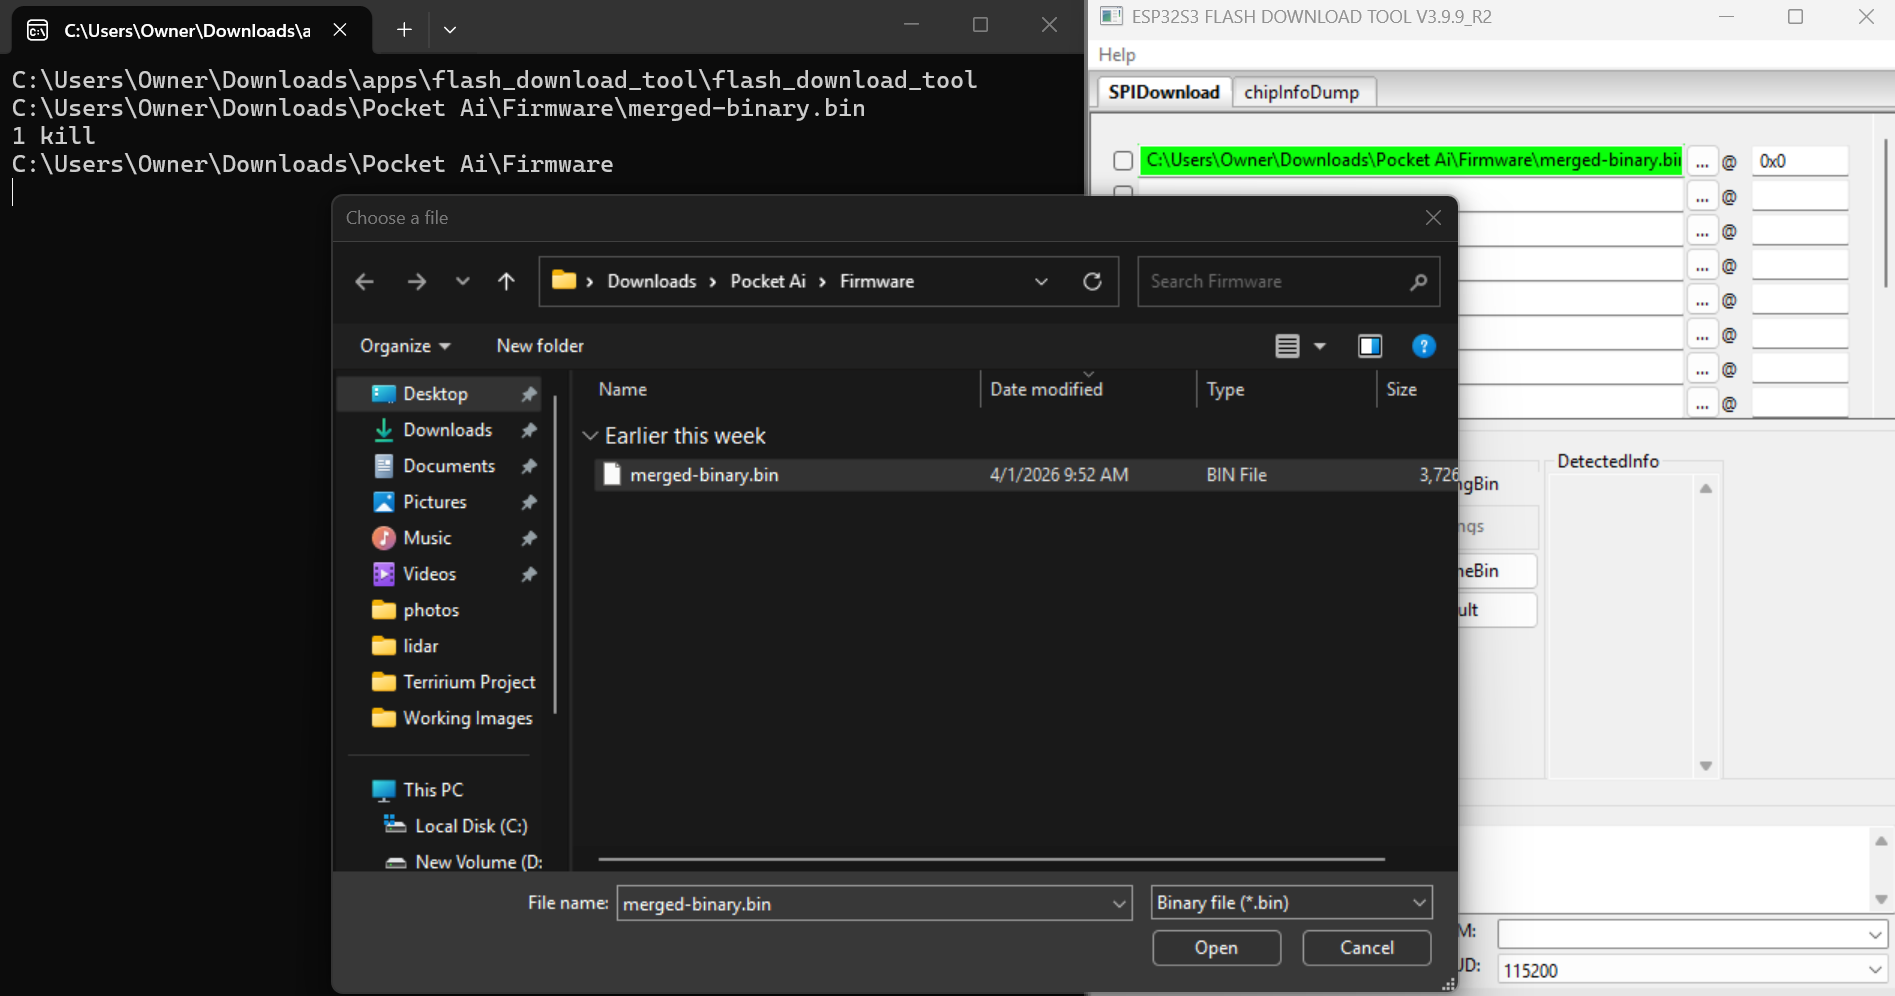The height and width of the screenshot is (996, 1895).
Task: Open Help tooltip via question mark icon
Action: [x=1423, y=346]
